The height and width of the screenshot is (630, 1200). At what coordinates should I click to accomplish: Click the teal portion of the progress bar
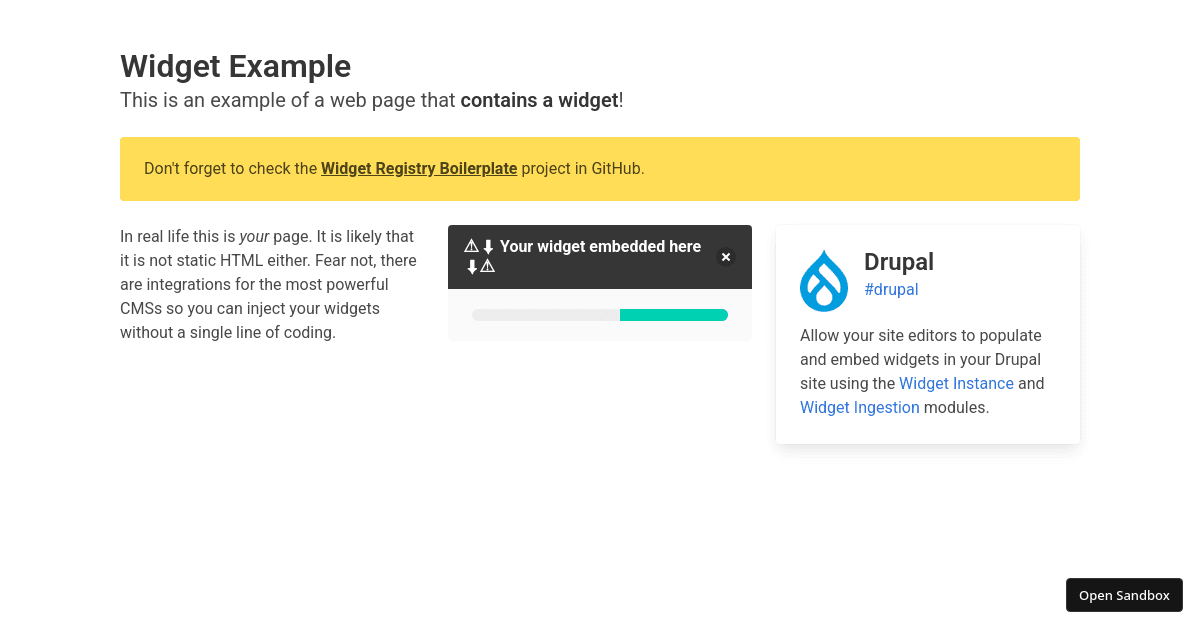click(673, 315)
